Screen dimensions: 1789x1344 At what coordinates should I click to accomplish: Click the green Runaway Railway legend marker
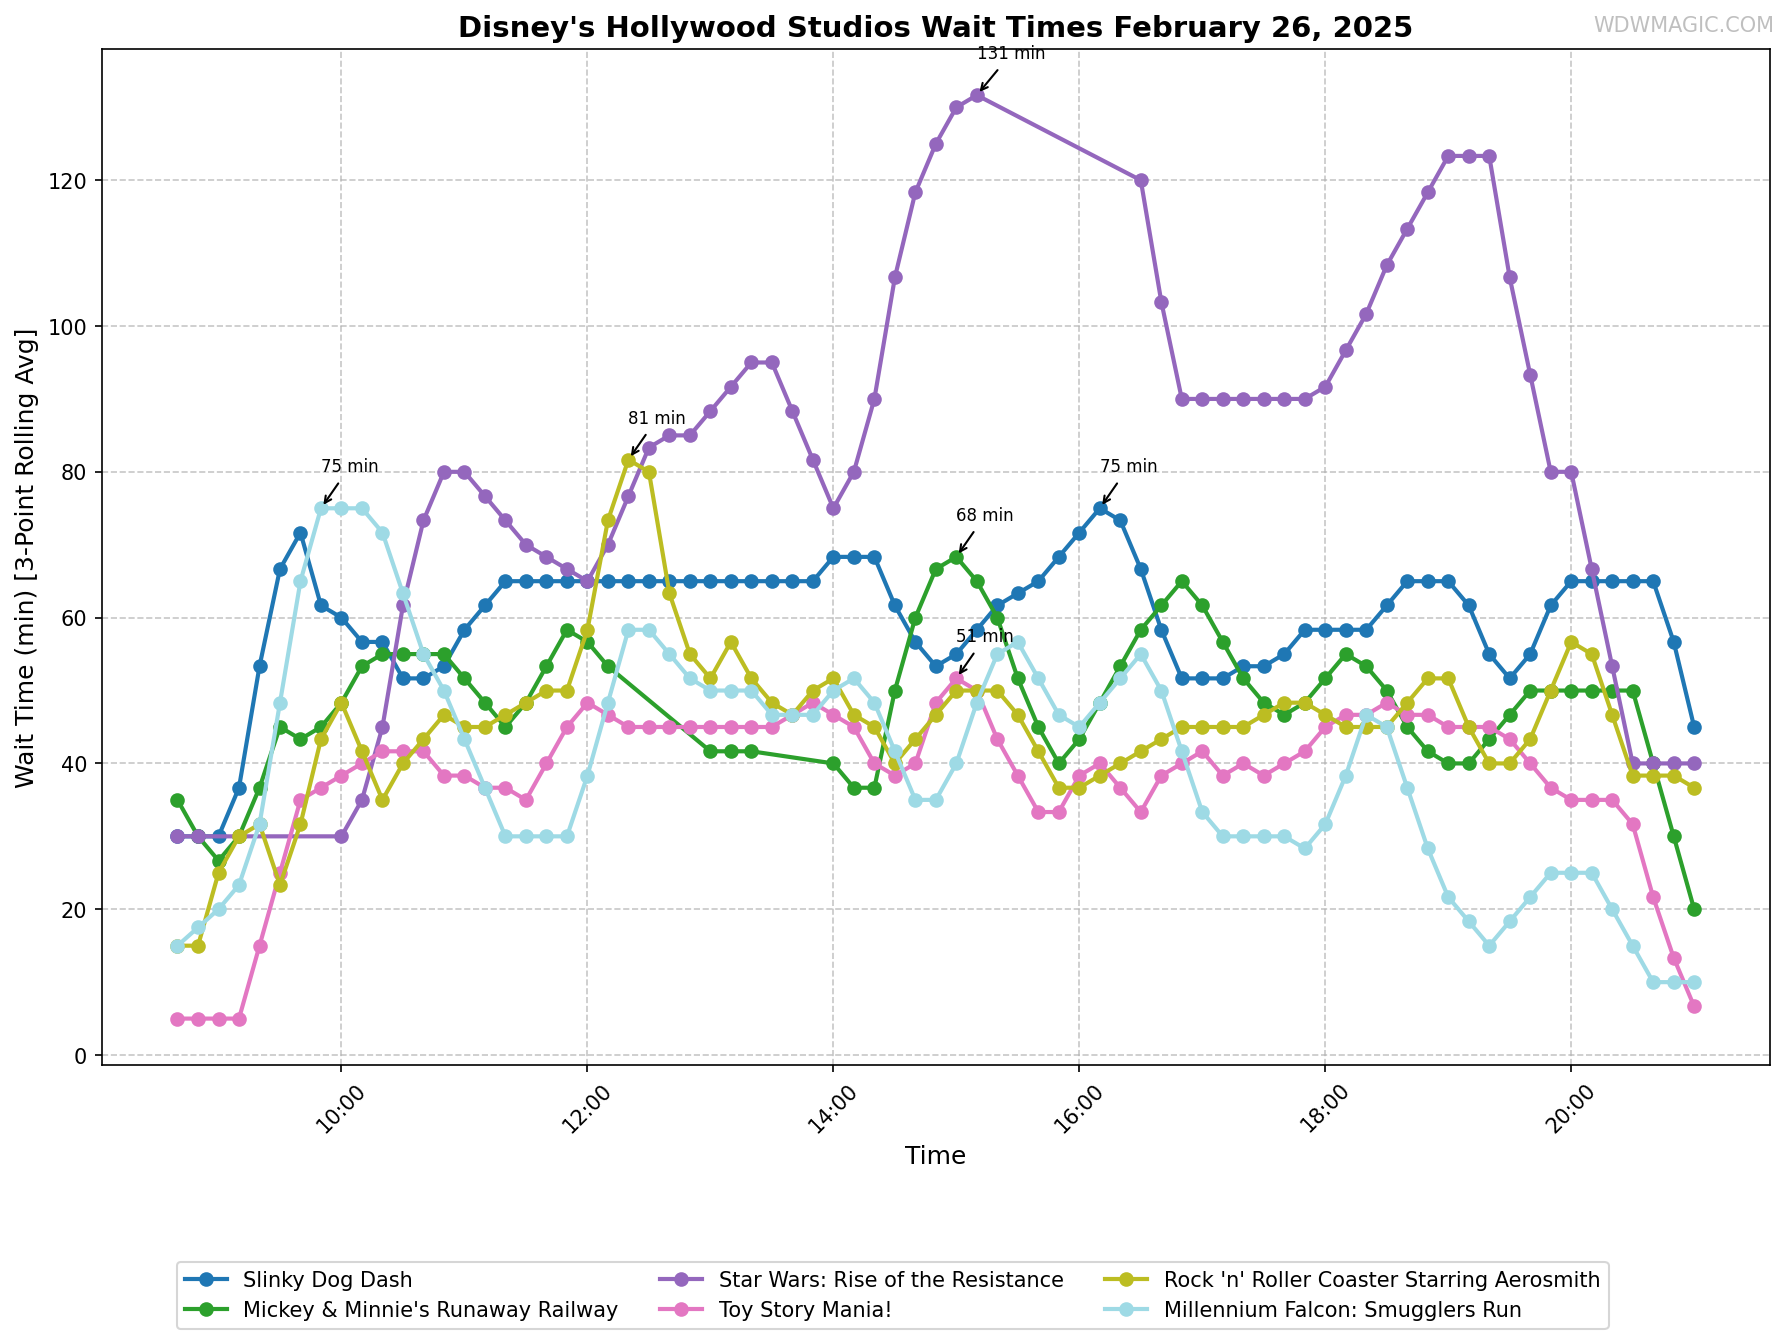(x=207, y=1310)
